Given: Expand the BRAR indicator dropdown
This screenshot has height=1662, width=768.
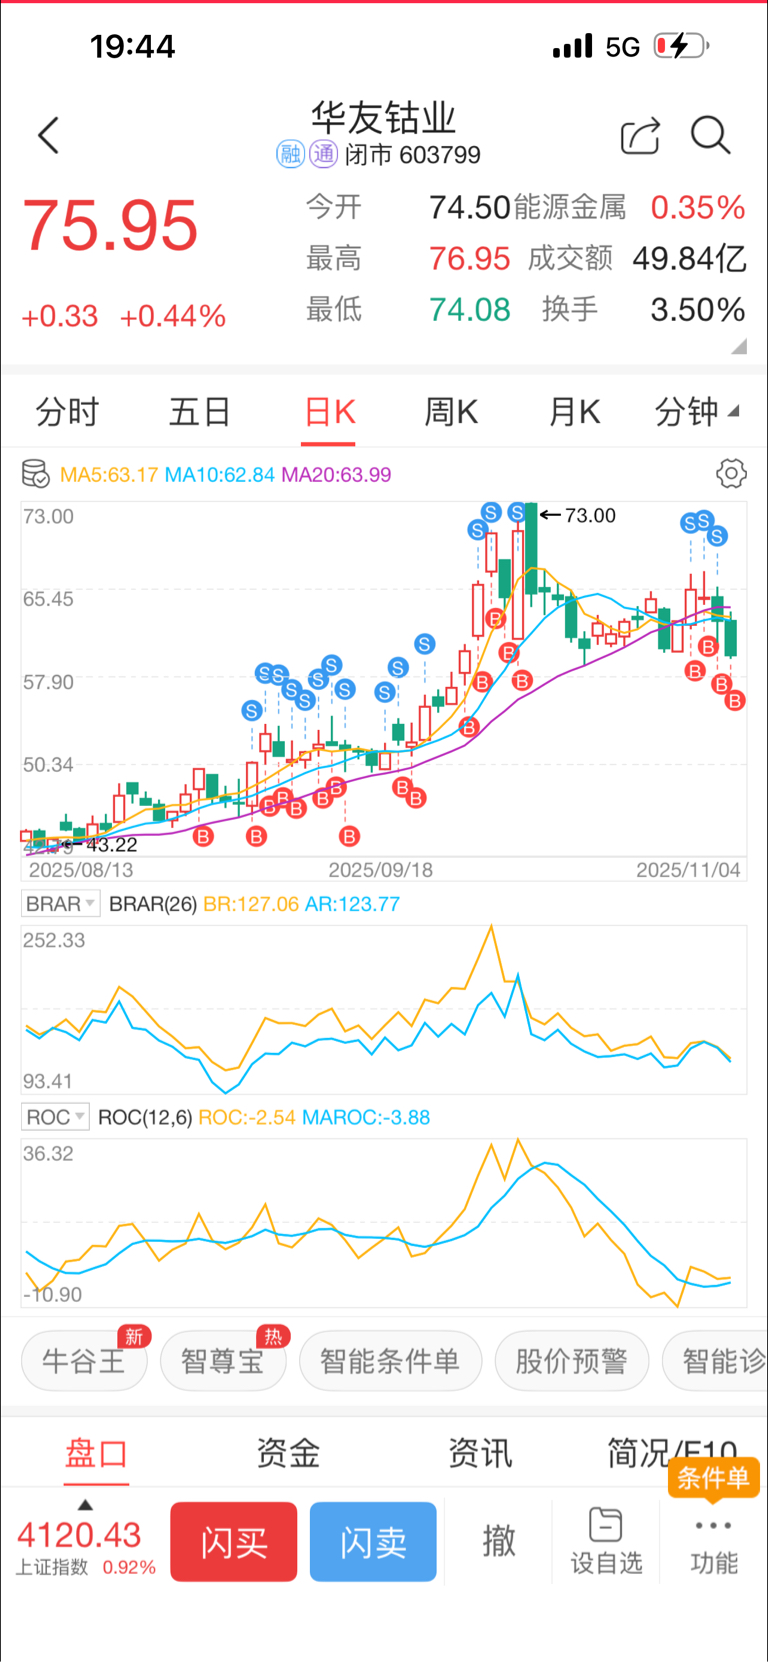Looking at the screenshot, I should pyautogui.click(x=60, y=904).
